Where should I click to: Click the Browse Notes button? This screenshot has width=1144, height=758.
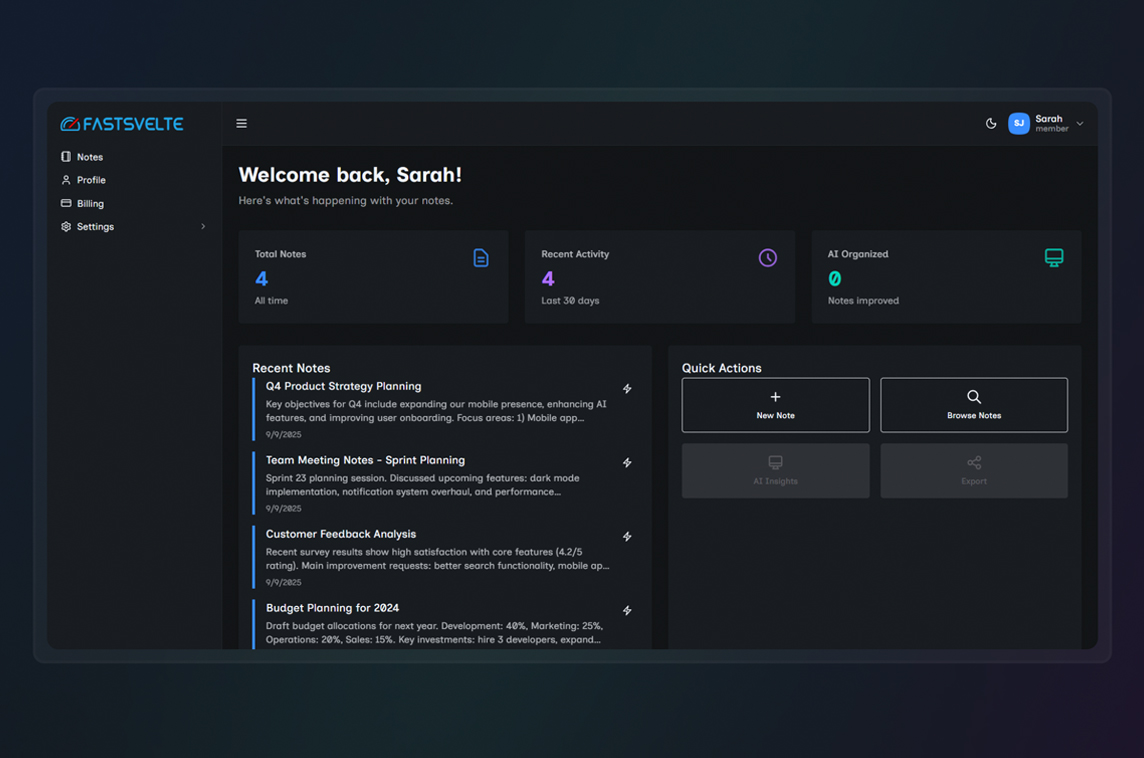coord(974,405)
